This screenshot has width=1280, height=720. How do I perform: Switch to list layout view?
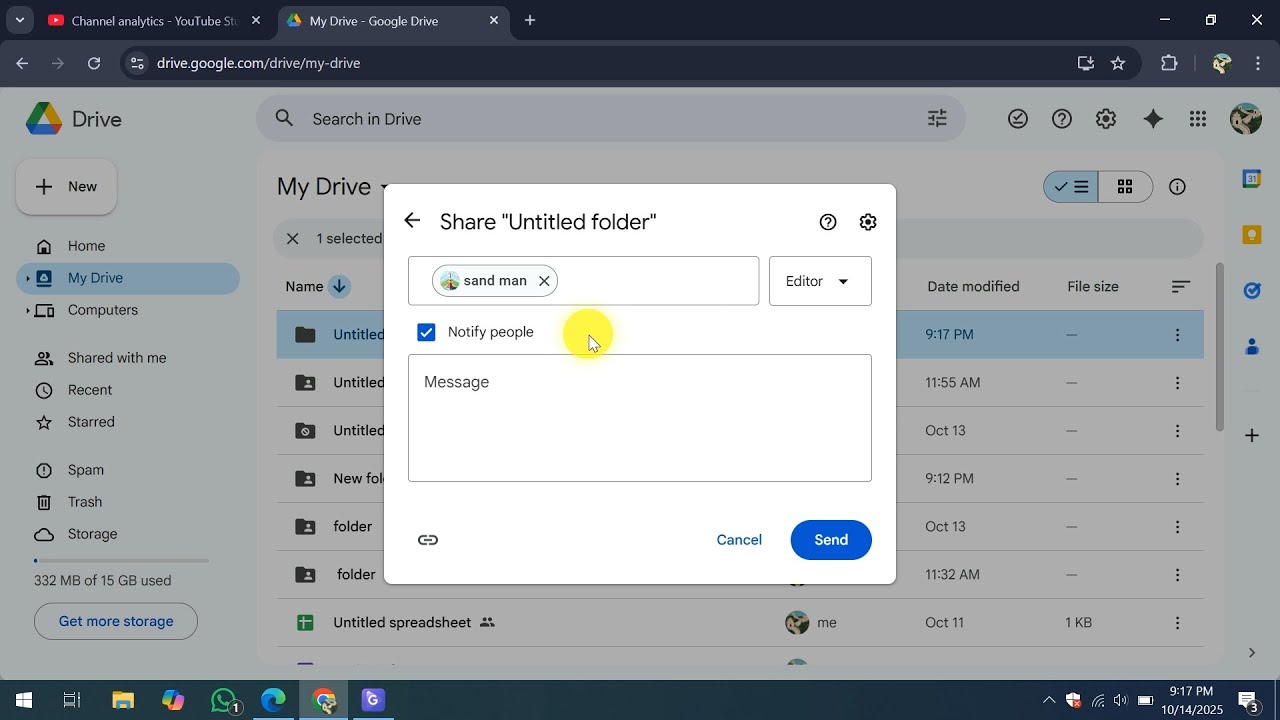coord(1071,187)
